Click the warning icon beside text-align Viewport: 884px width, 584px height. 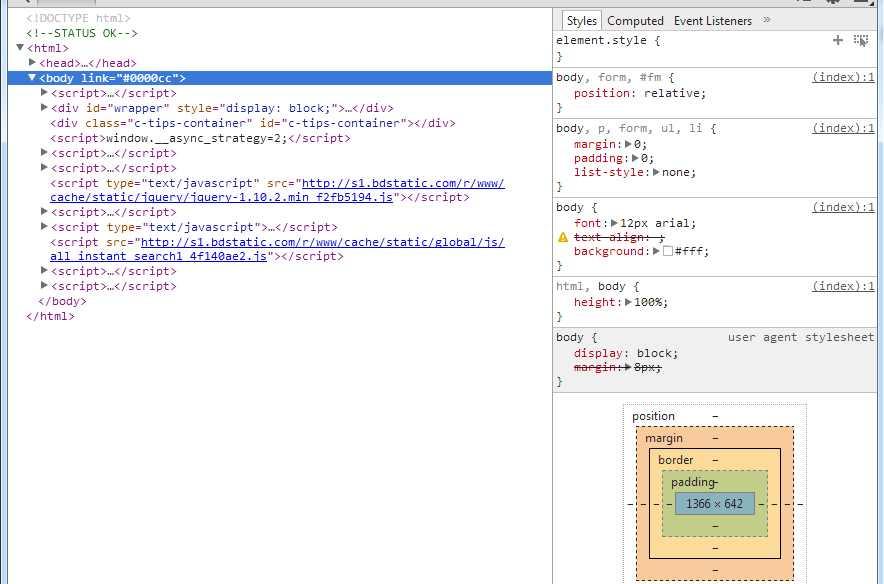click(563, 237)
